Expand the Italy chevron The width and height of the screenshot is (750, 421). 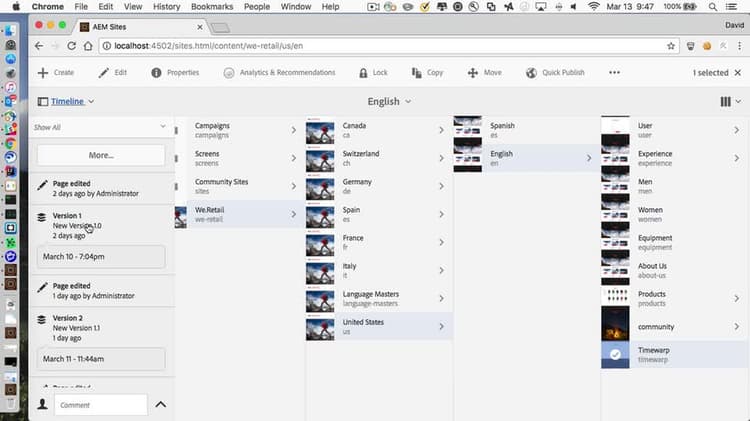(x=441, y=270)
